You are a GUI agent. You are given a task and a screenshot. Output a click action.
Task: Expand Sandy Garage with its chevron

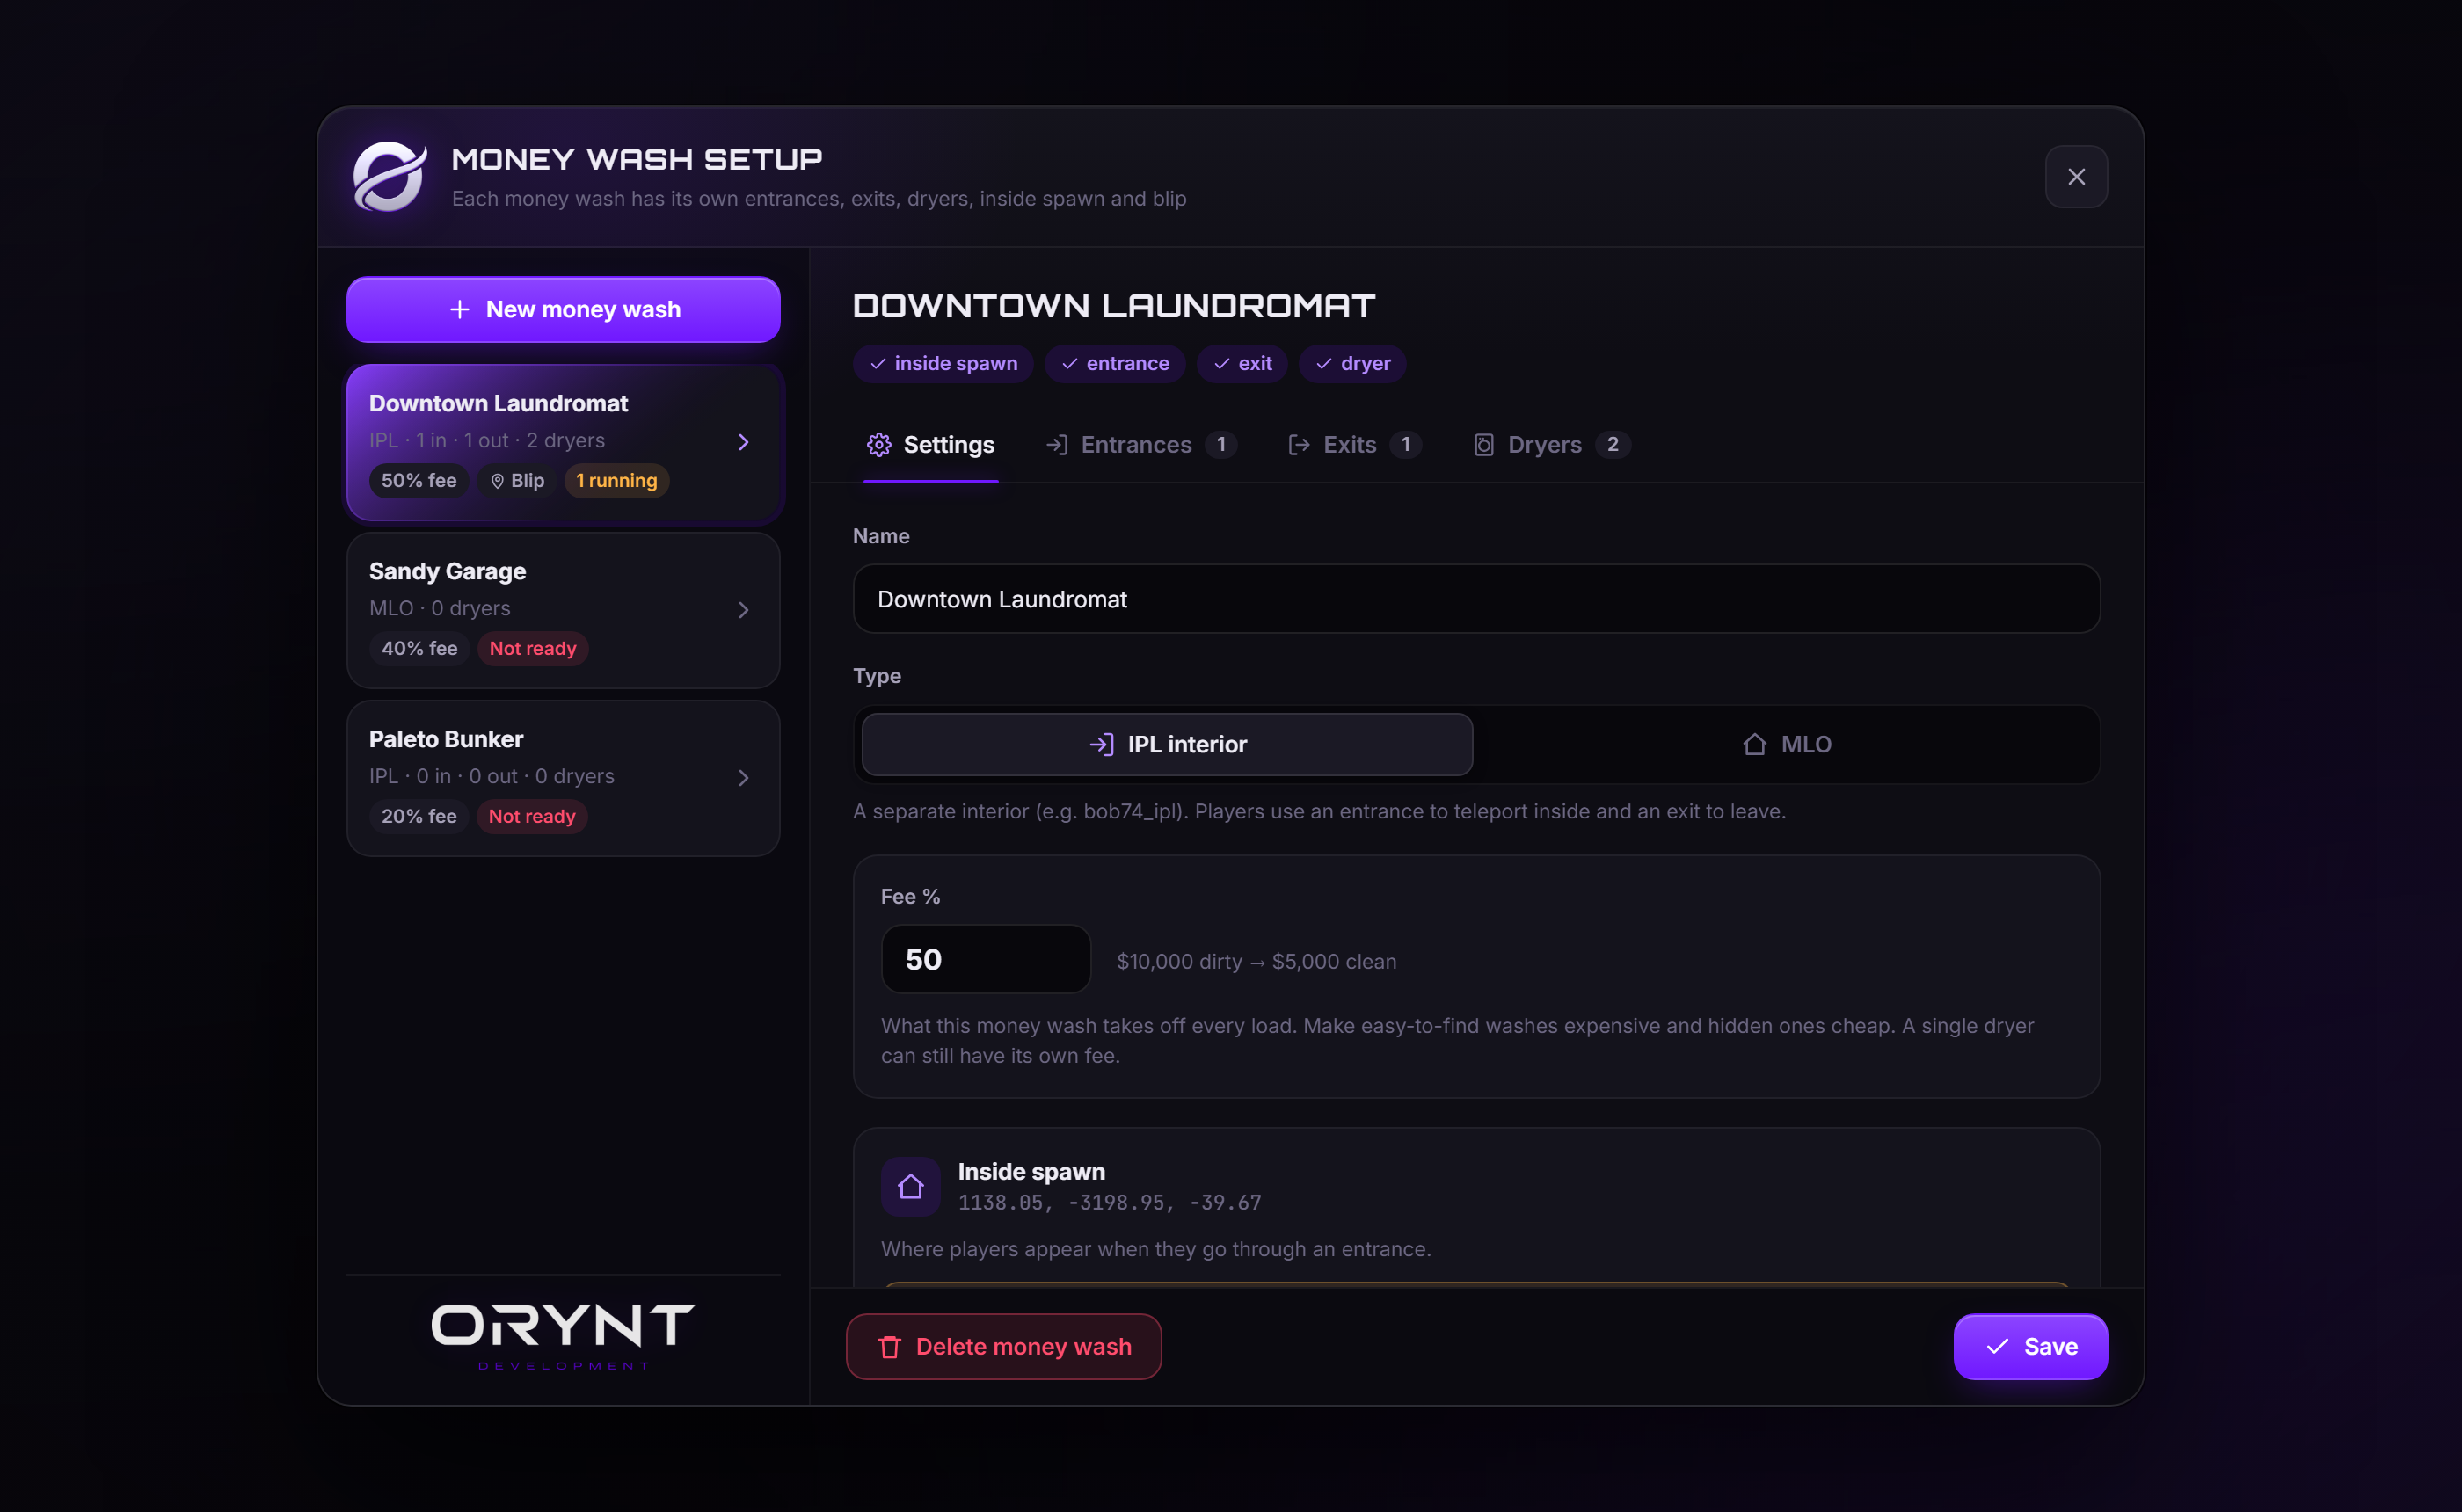[743, 610]
